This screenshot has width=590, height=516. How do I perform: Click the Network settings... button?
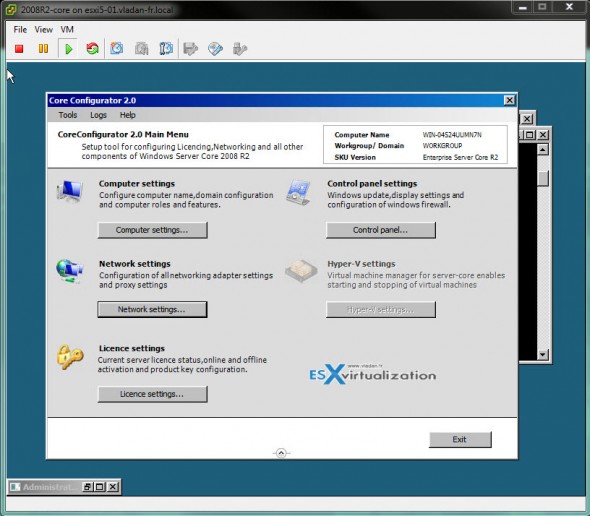(x=152, y=309)
